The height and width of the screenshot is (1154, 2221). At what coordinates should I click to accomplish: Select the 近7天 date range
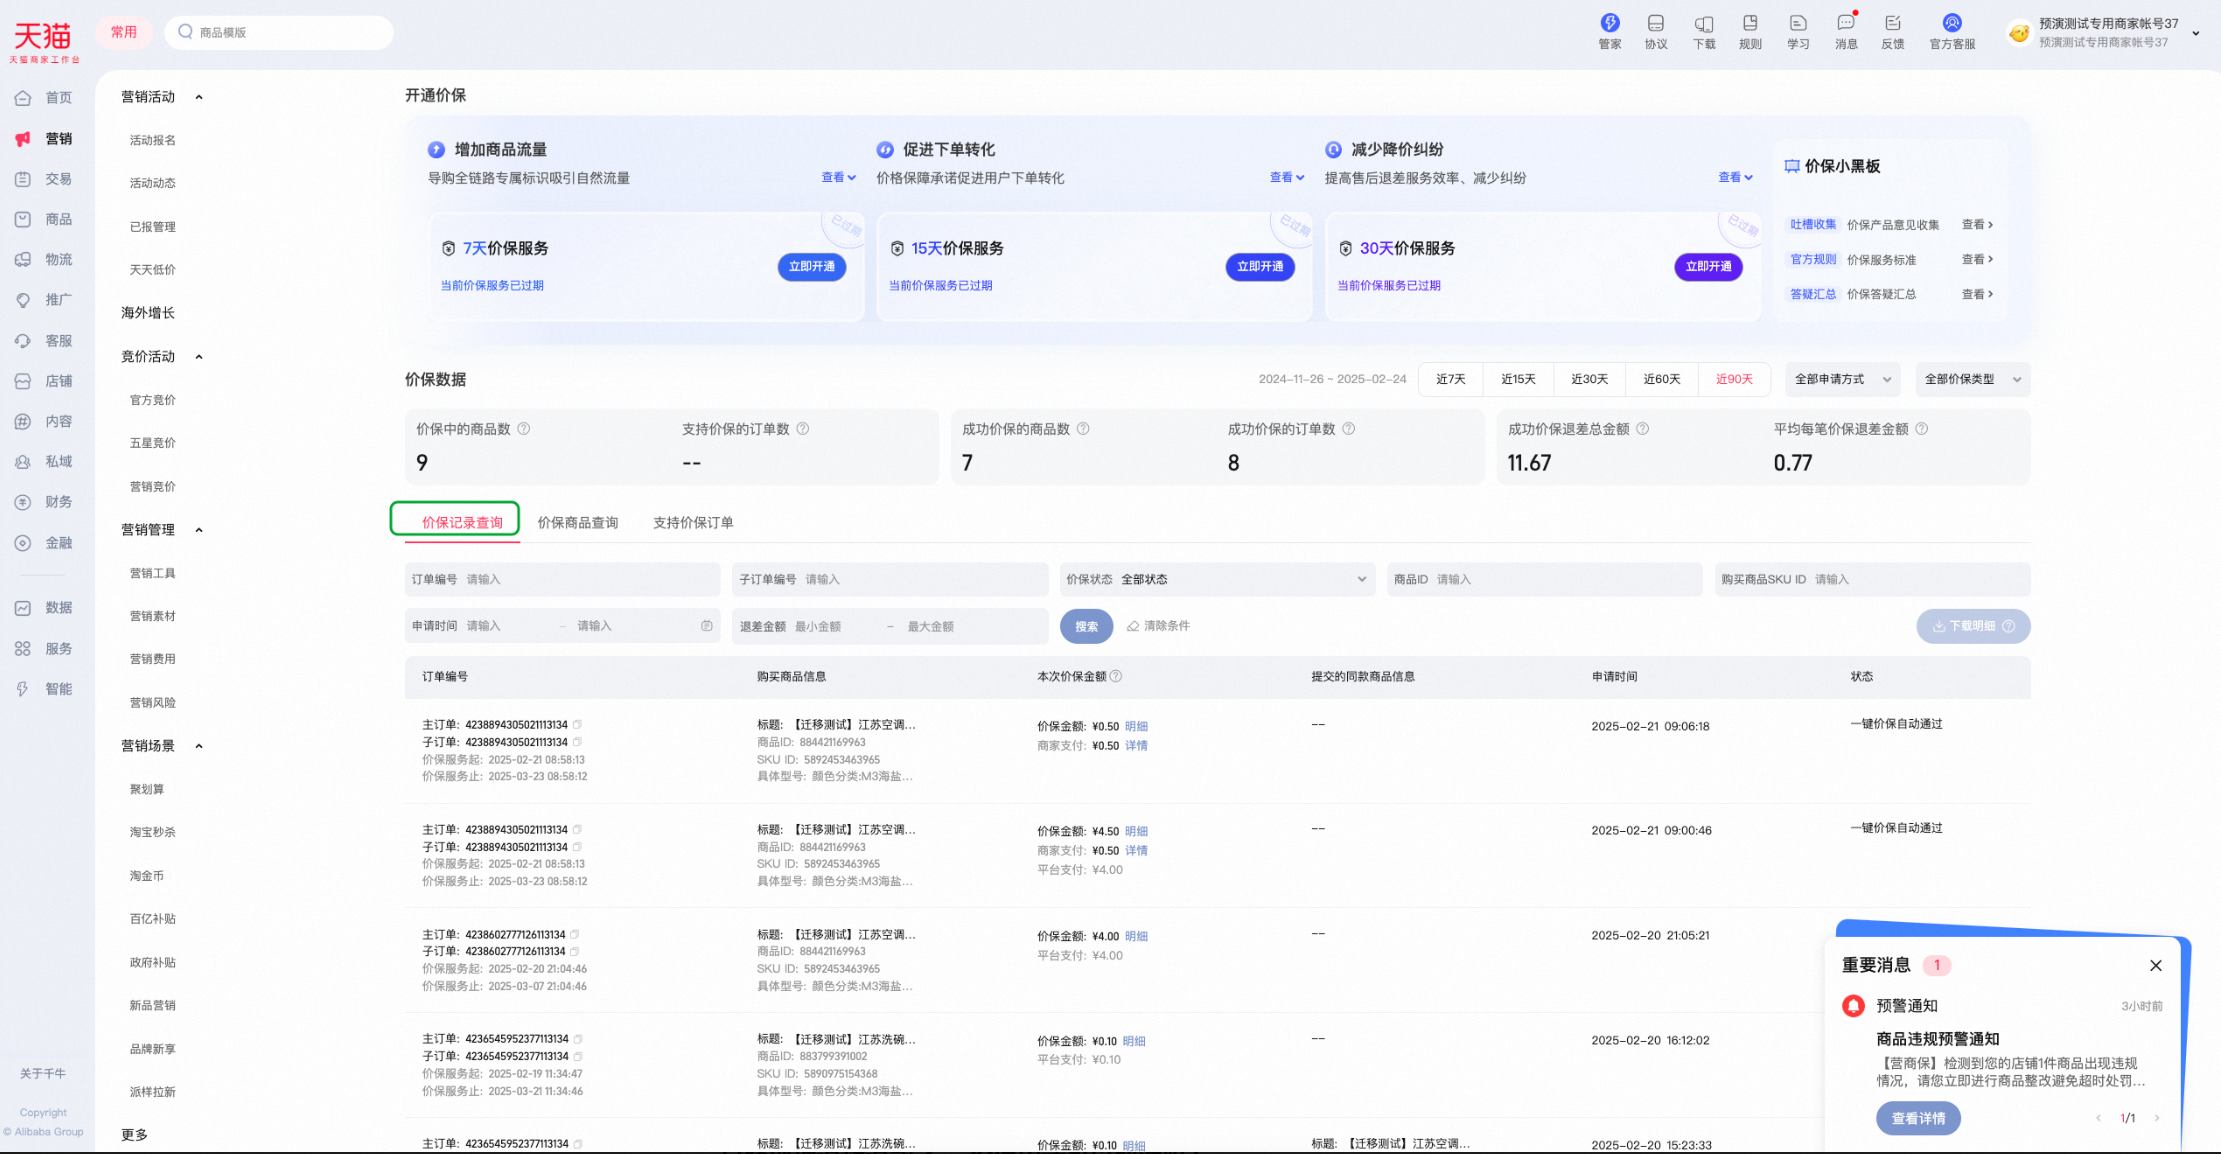pyautogui.click(x=1450, y=380)
